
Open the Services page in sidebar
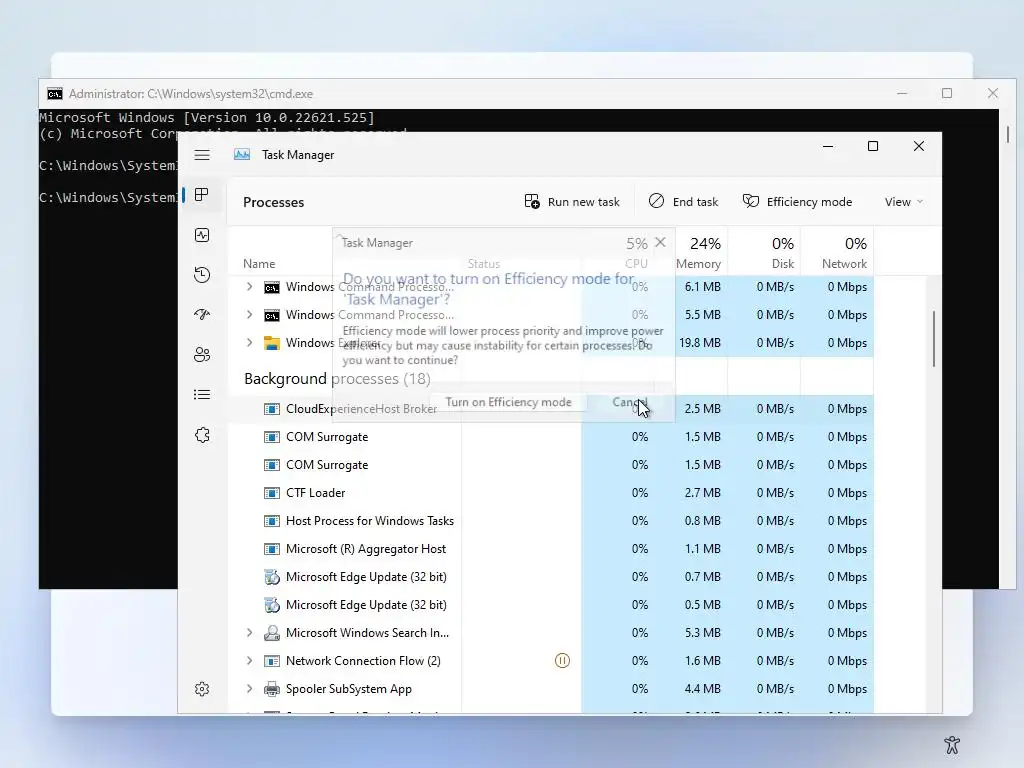(x=202, y=435)
